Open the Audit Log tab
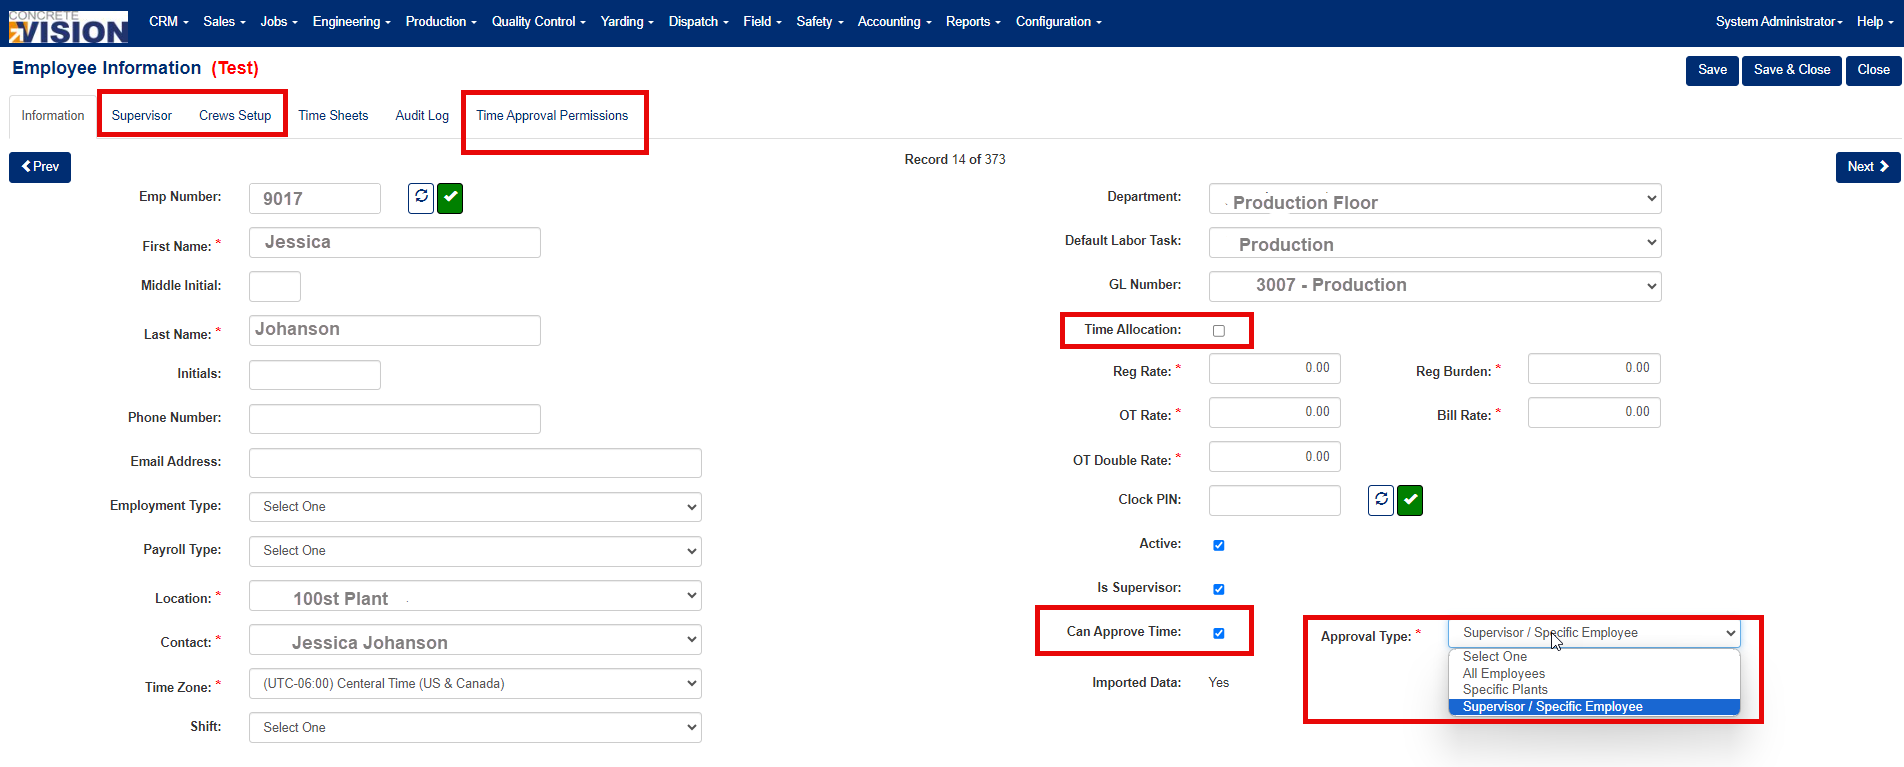This screenshot has width=1904, height=767. pos(422,116)
